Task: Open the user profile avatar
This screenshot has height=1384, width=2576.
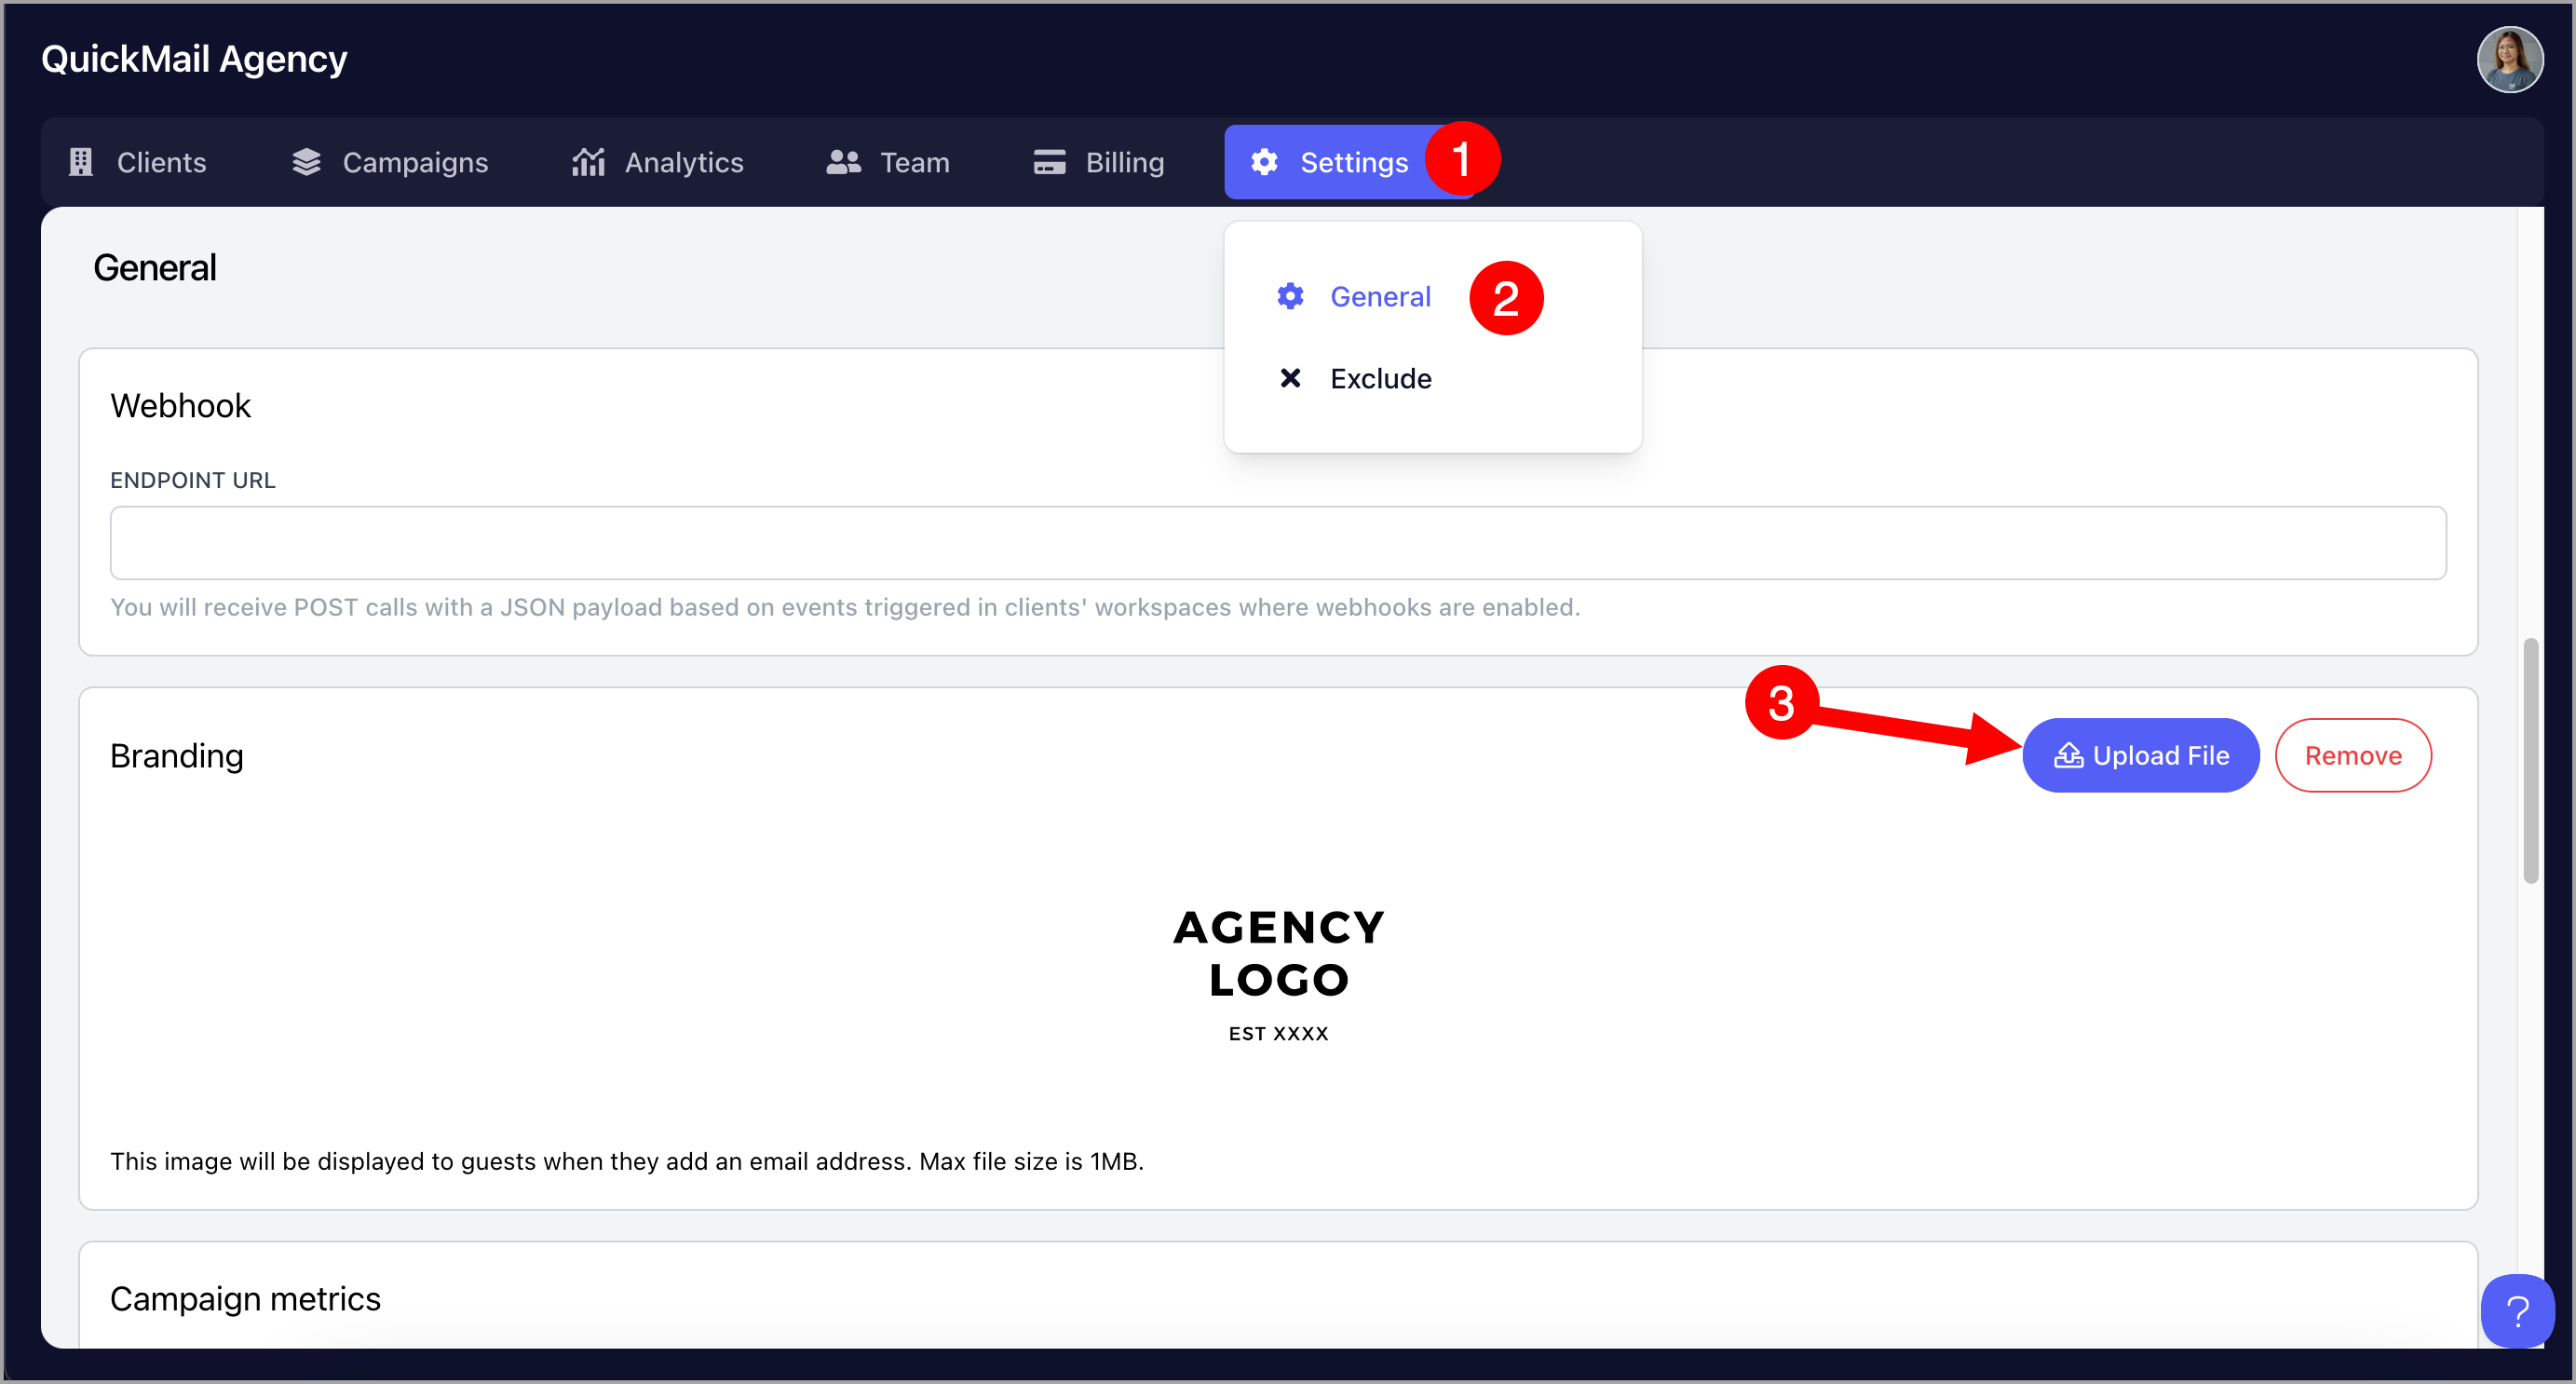Action: pyautogui.click(x=2510, y=60)
